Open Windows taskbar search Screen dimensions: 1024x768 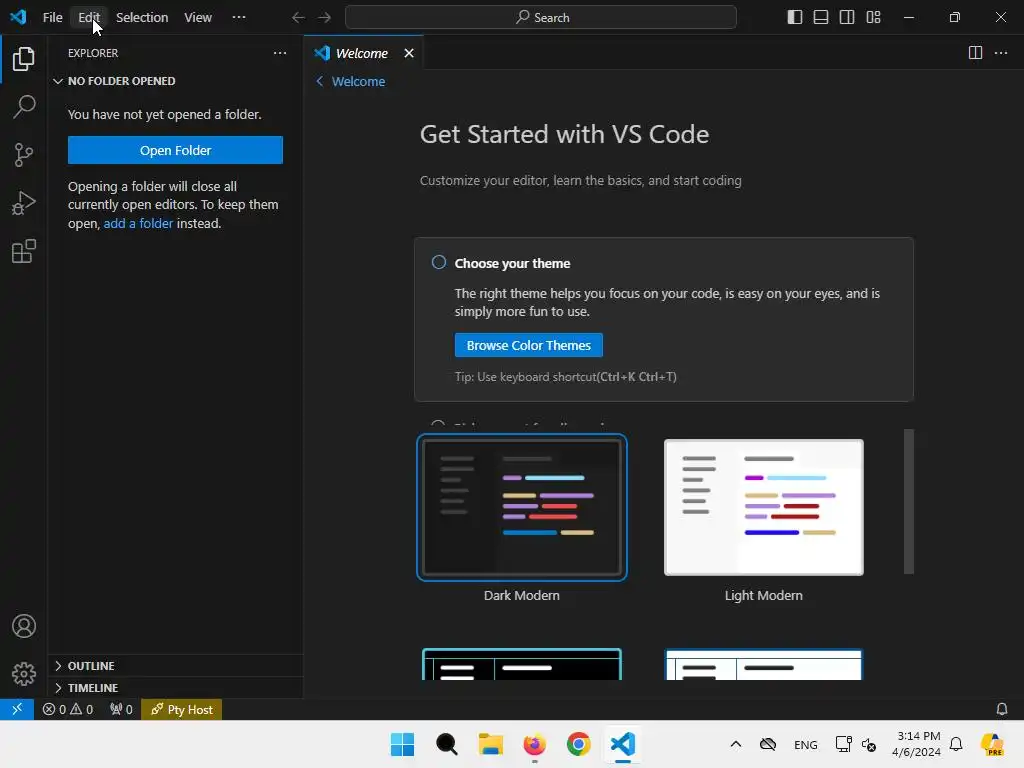point(447,744)
